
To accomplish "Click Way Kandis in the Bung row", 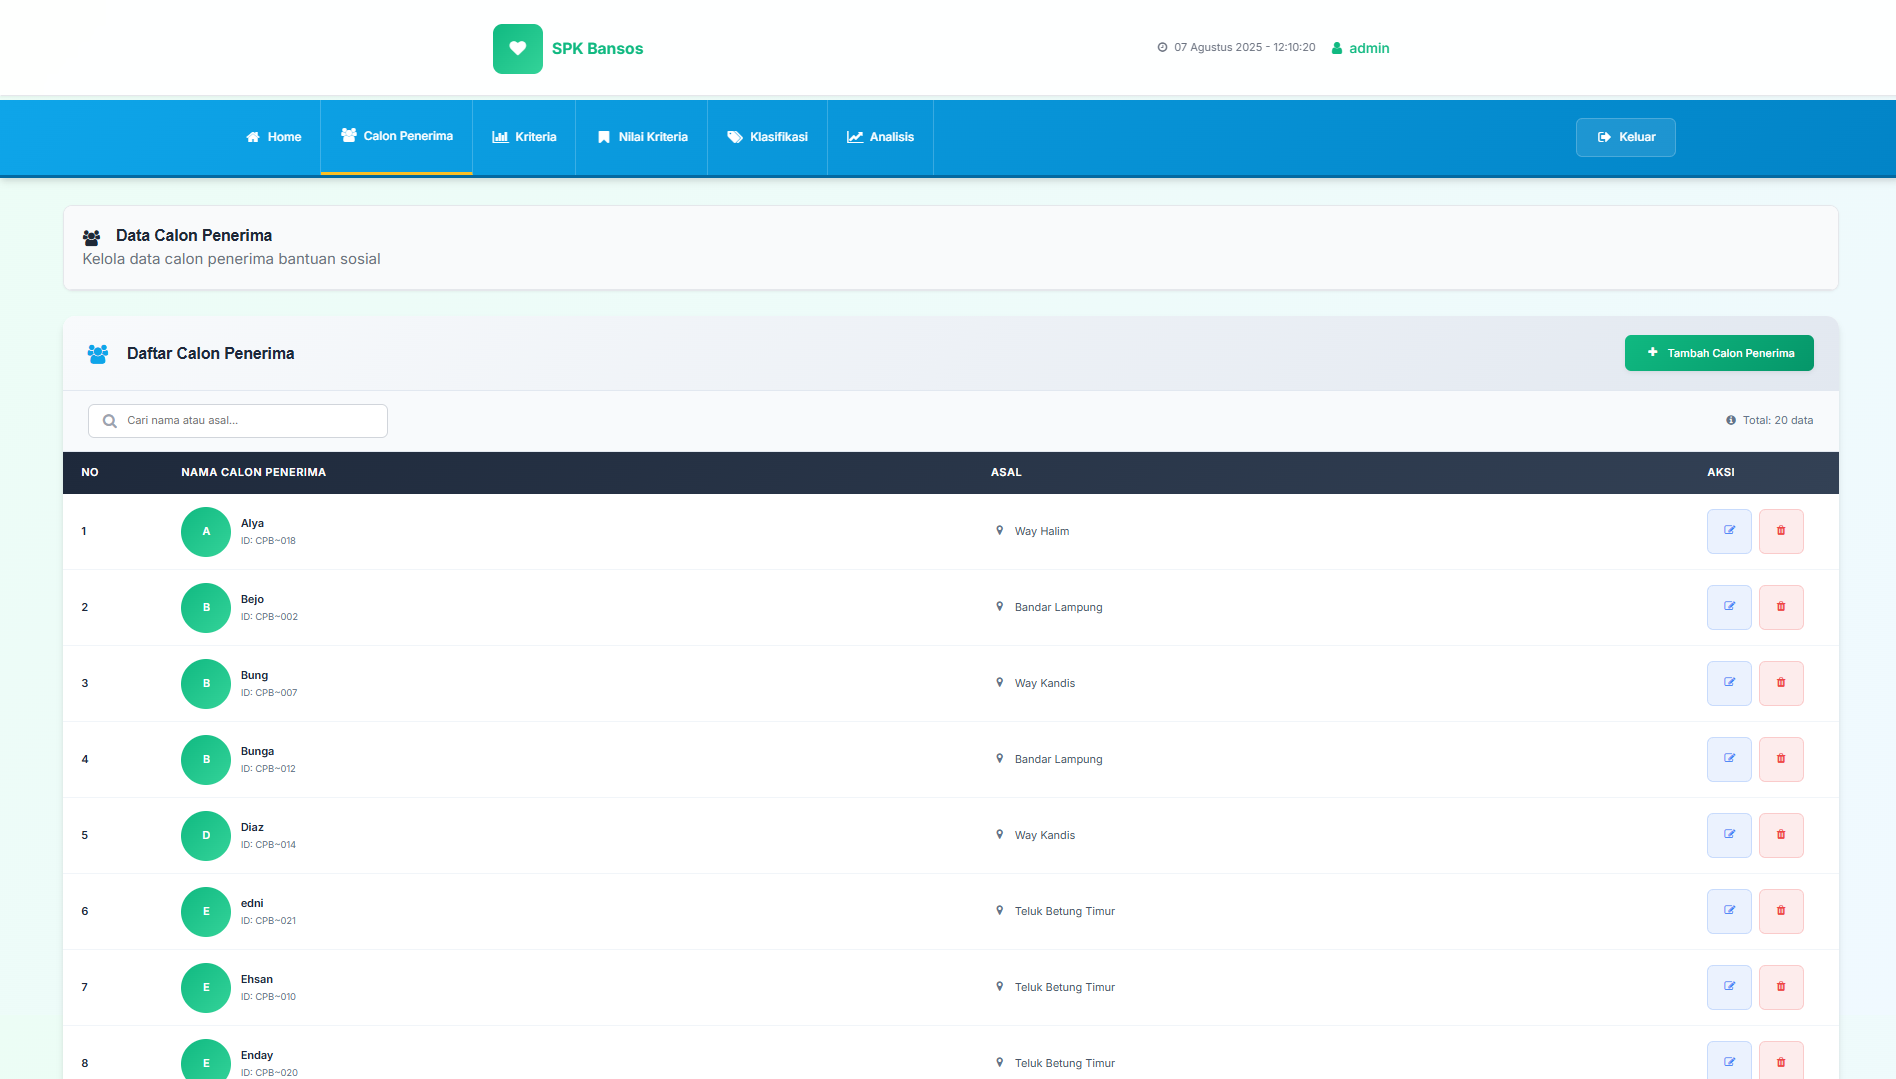I will point(1045,683).
